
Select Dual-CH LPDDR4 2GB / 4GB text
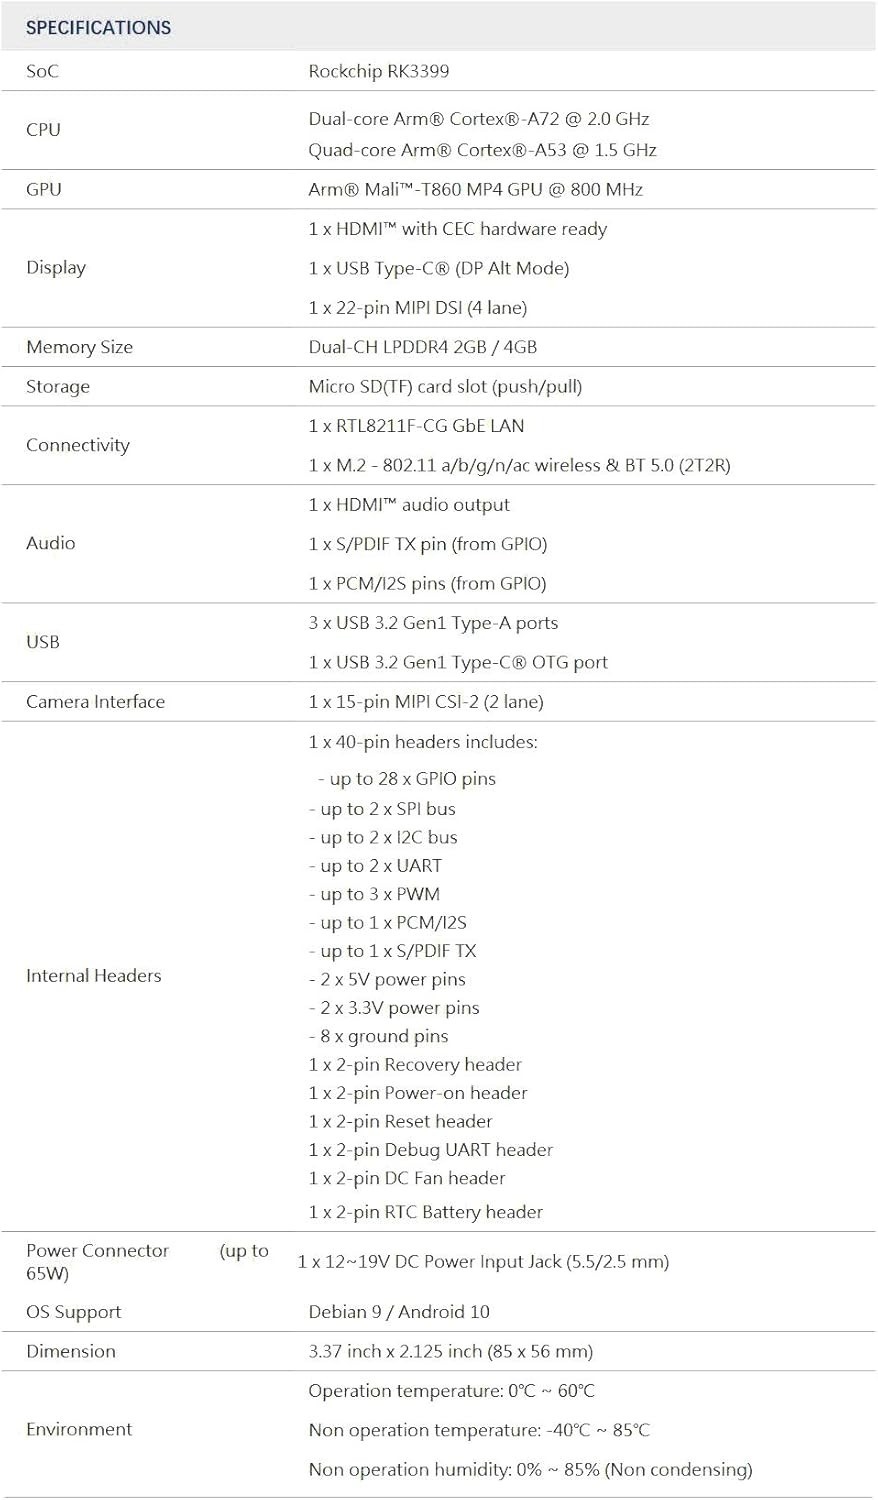[423, 347]
